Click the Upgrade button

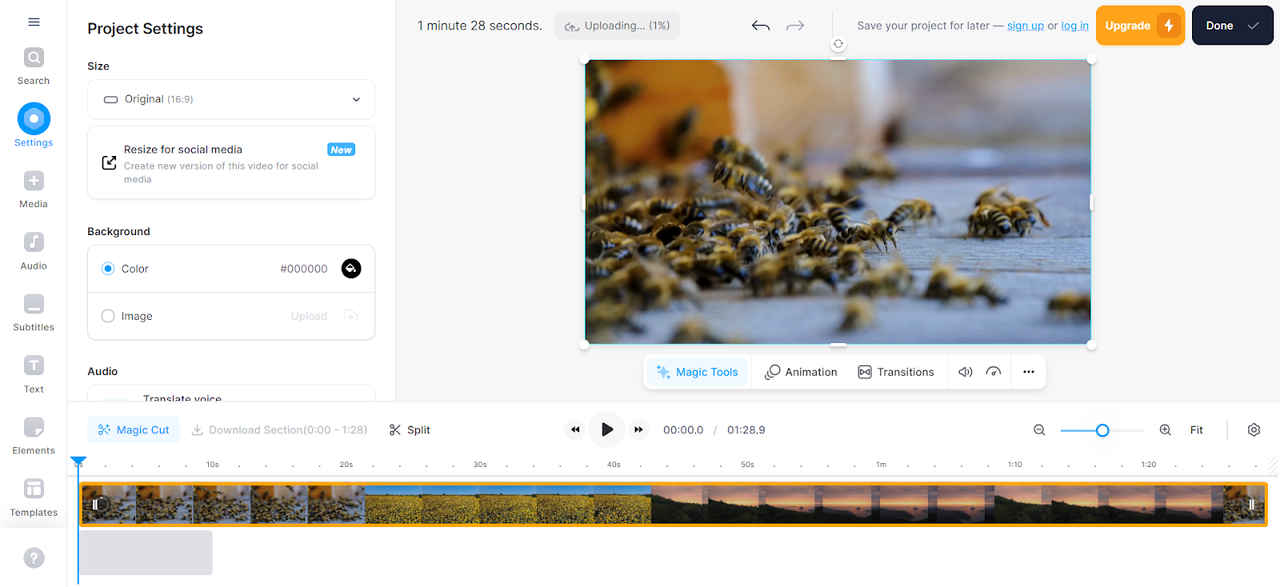pyautogui.click(x=1140, y=26)
